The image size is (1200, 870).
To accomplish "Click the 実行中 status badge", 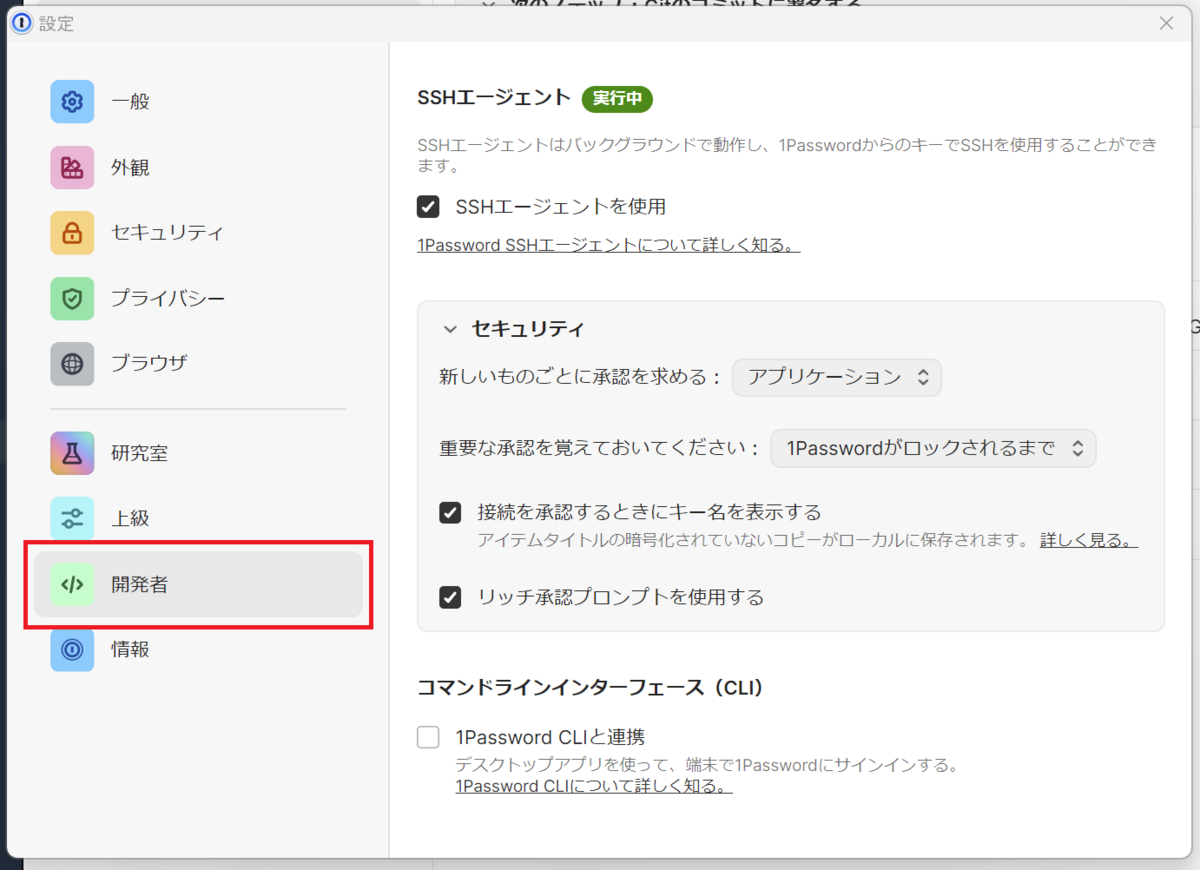I will 617,99.
